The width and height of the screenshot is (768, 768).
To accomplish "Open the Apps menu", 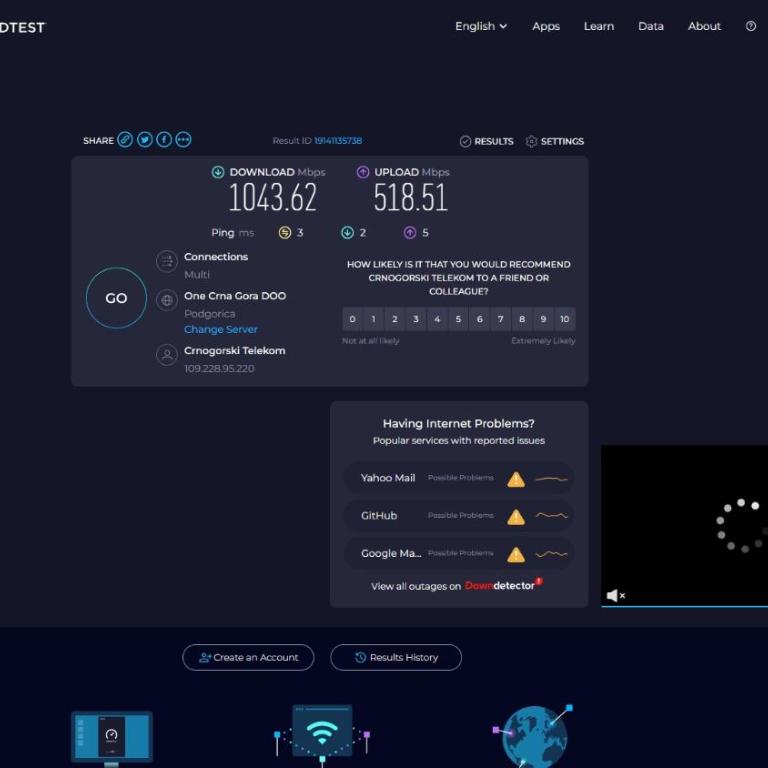I will [x=546, y=26].
